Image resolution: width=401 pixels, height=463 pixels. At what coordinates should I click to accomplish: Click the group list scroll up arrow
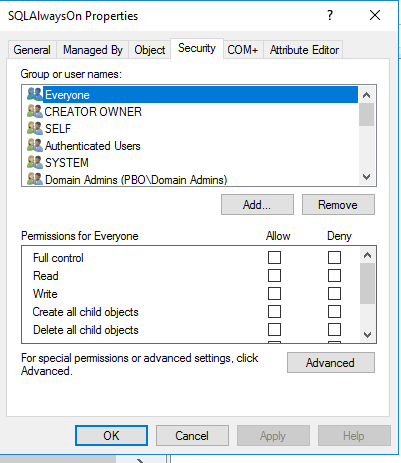(x=366, y=95)
